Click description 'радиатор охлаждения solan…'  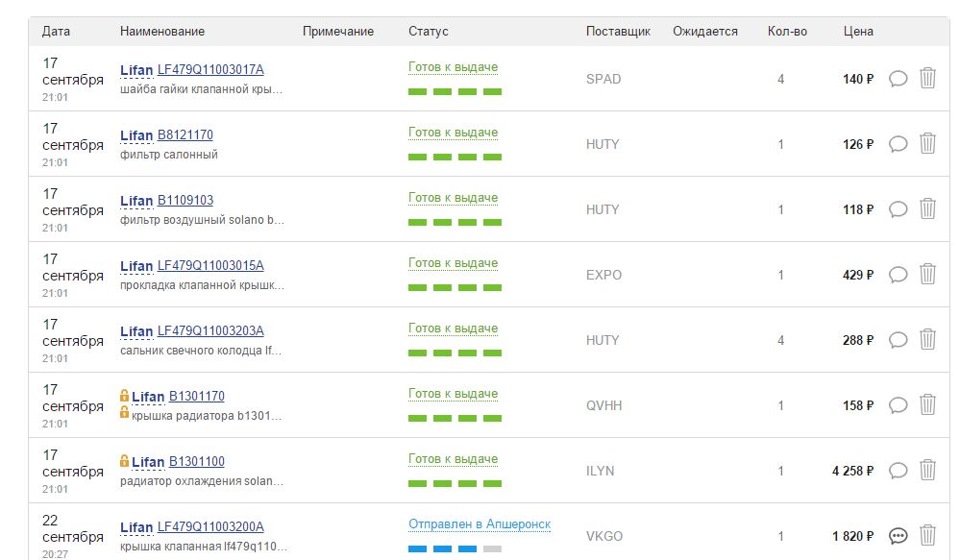[202, 481]
